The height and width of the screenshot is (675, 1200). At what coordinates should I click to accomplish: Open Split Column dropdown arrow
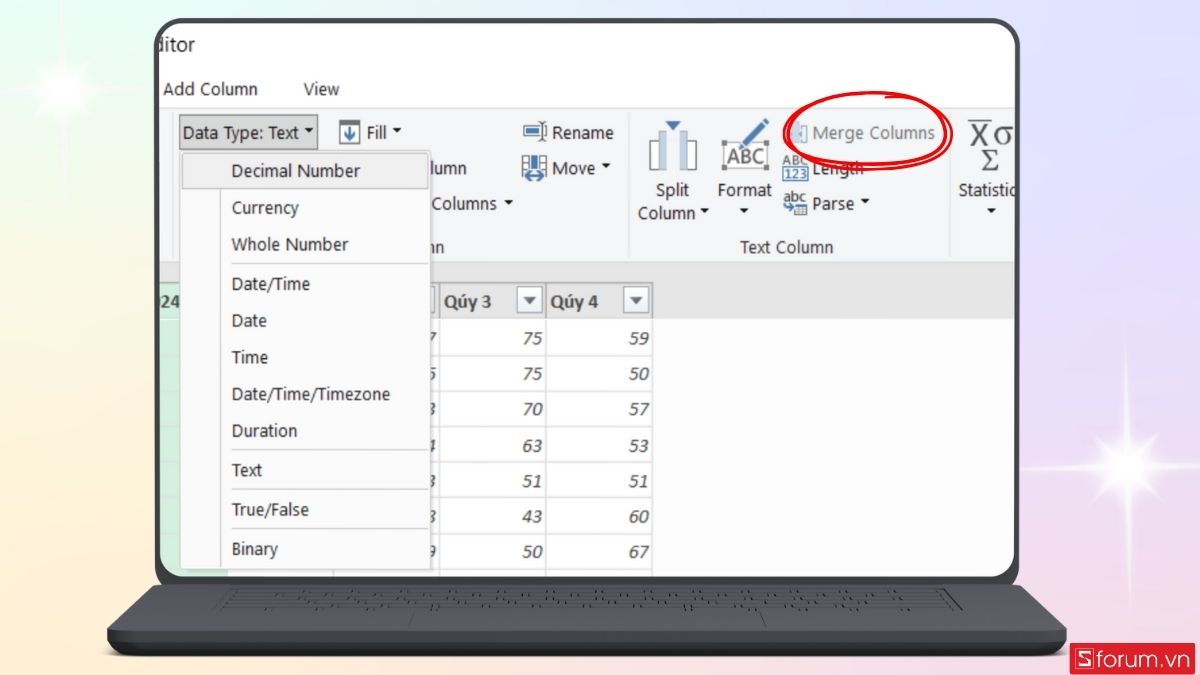click(704, 213)
